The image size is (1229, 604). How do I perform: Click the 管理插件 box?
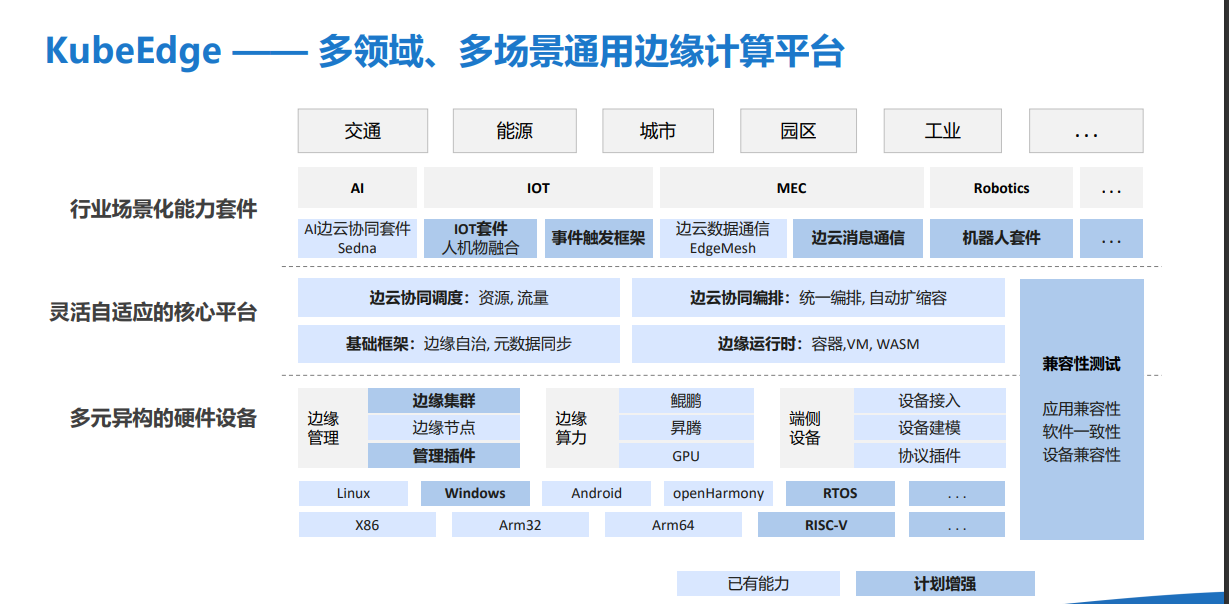(x=444, y=455)
